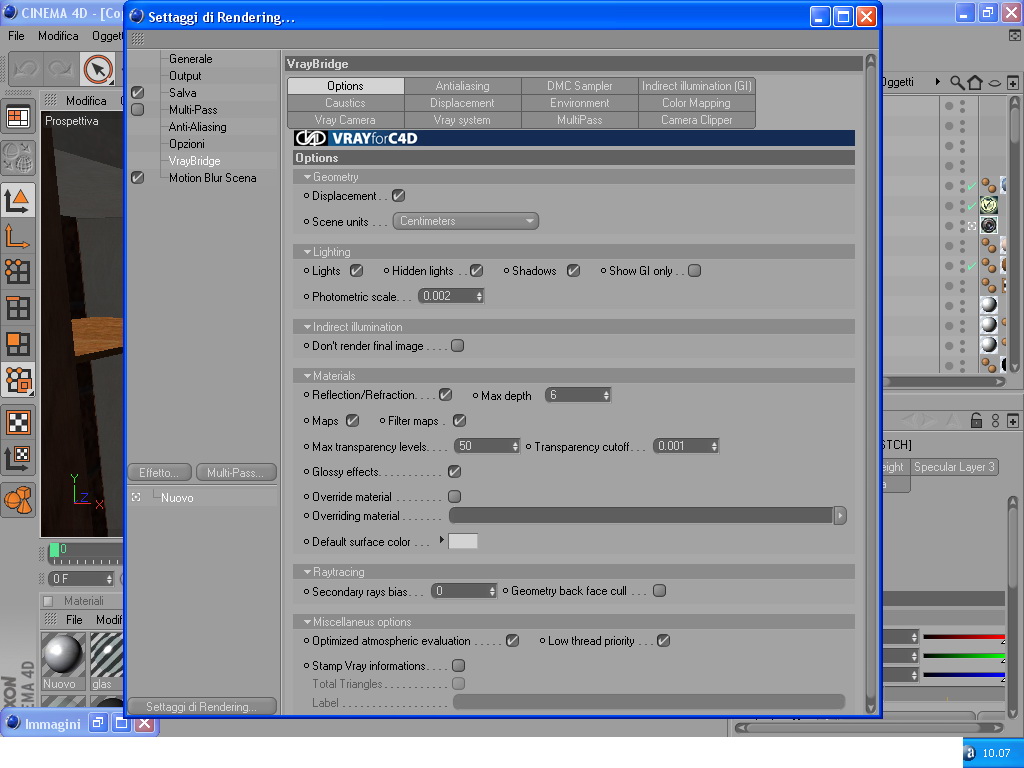The image size is (1024, 768).
Task: Open the Scene units Centimeters dropdown
Action: [466, 221]
